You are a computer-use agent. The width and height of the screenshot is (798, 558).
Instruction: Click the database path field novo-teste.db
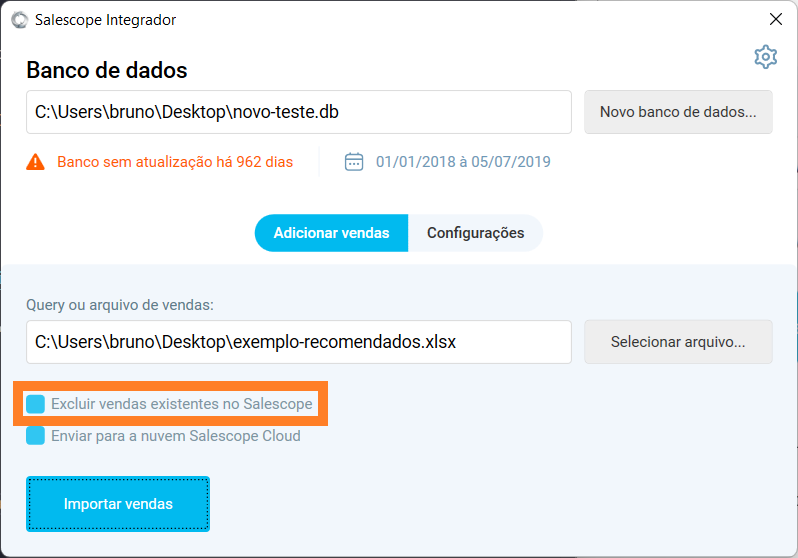pos(299,112)
